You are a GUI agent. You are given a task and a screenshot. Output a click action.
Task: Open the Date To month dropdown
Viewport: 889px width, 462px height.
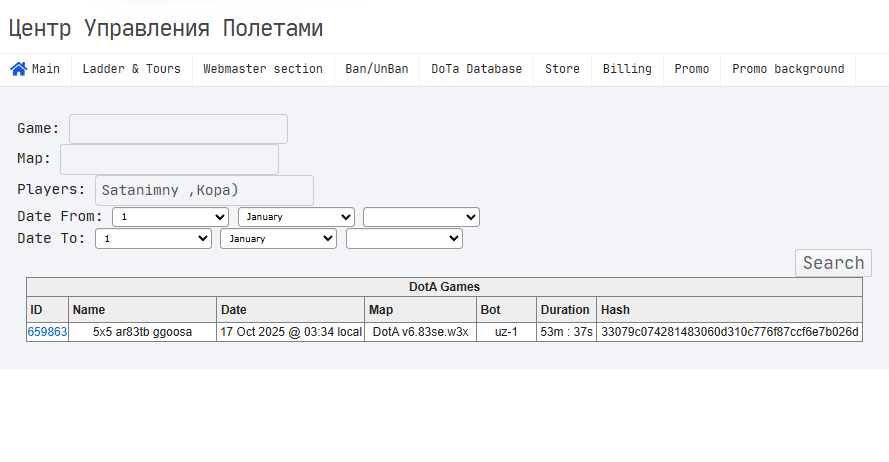278,239
